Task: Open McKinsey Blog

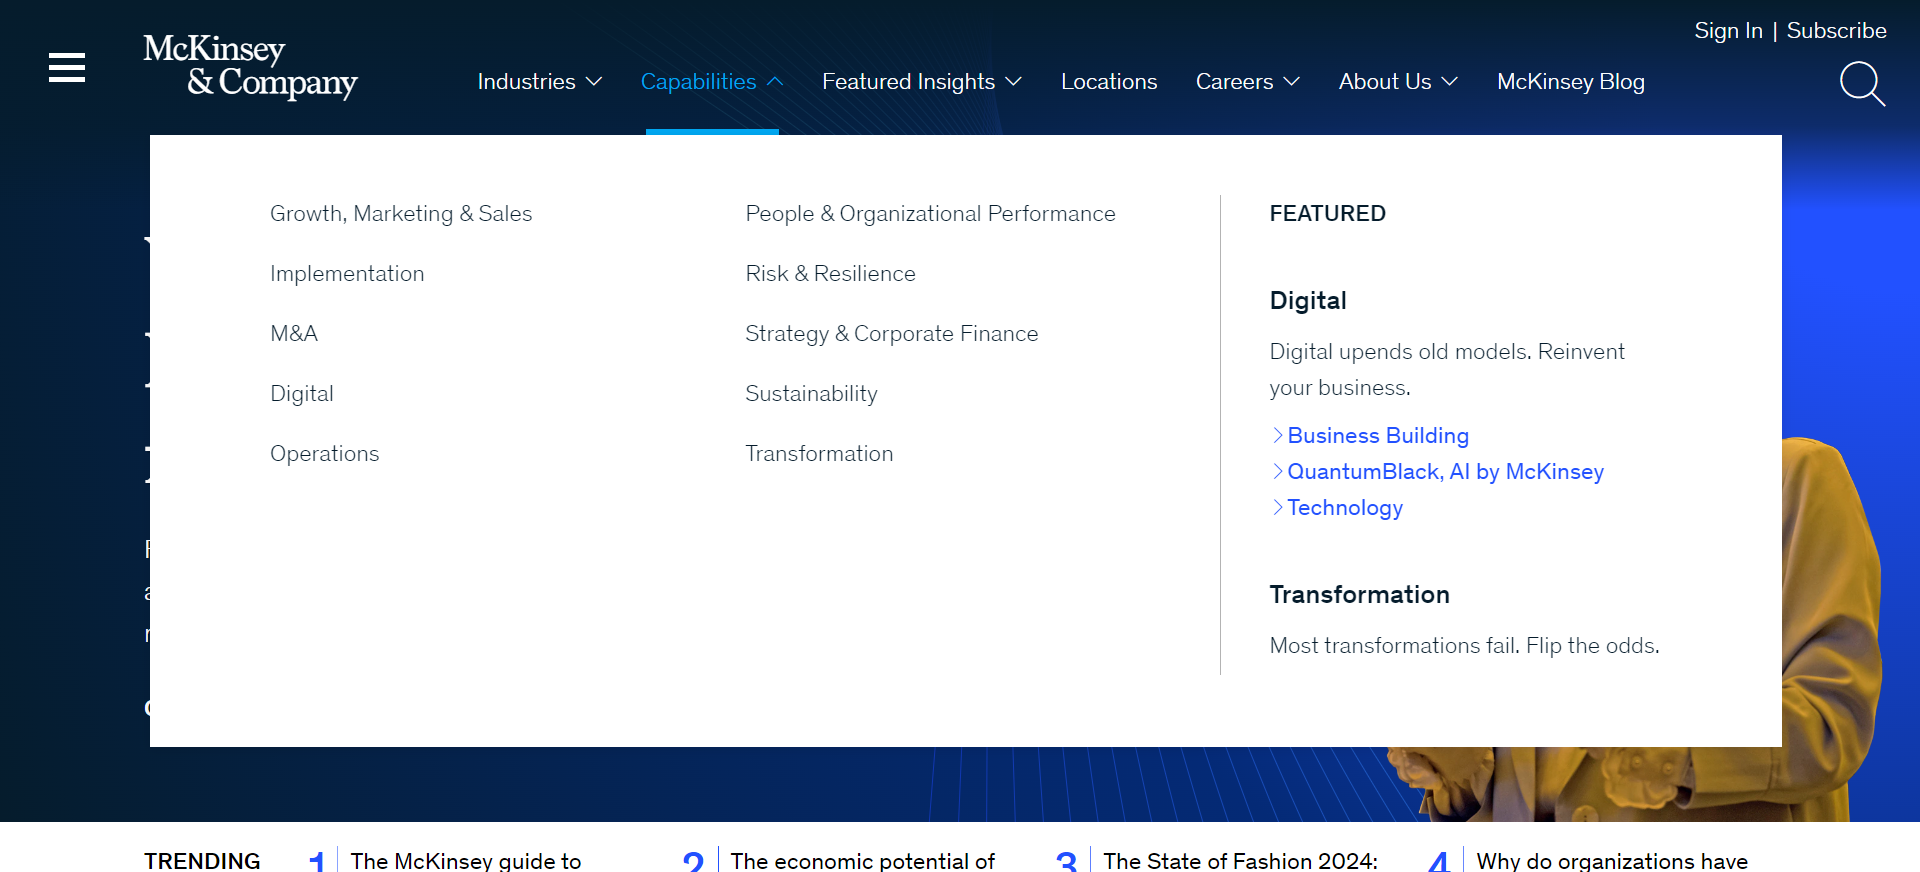Action: (1571, 82)
